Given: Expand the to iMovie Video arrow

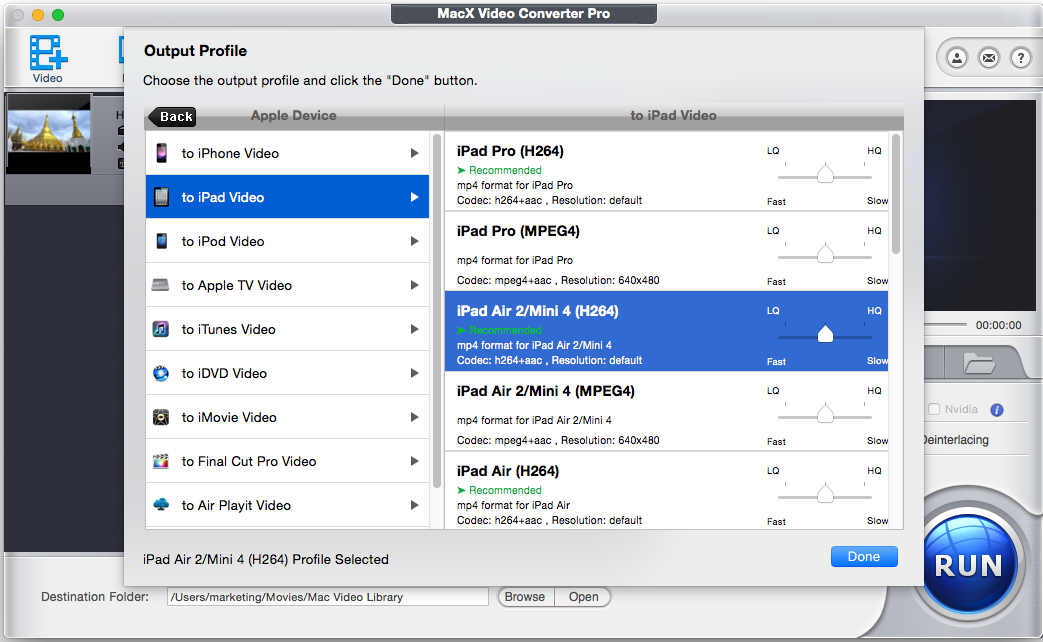Looking at the screenshot, I should [x=414, y=417].
